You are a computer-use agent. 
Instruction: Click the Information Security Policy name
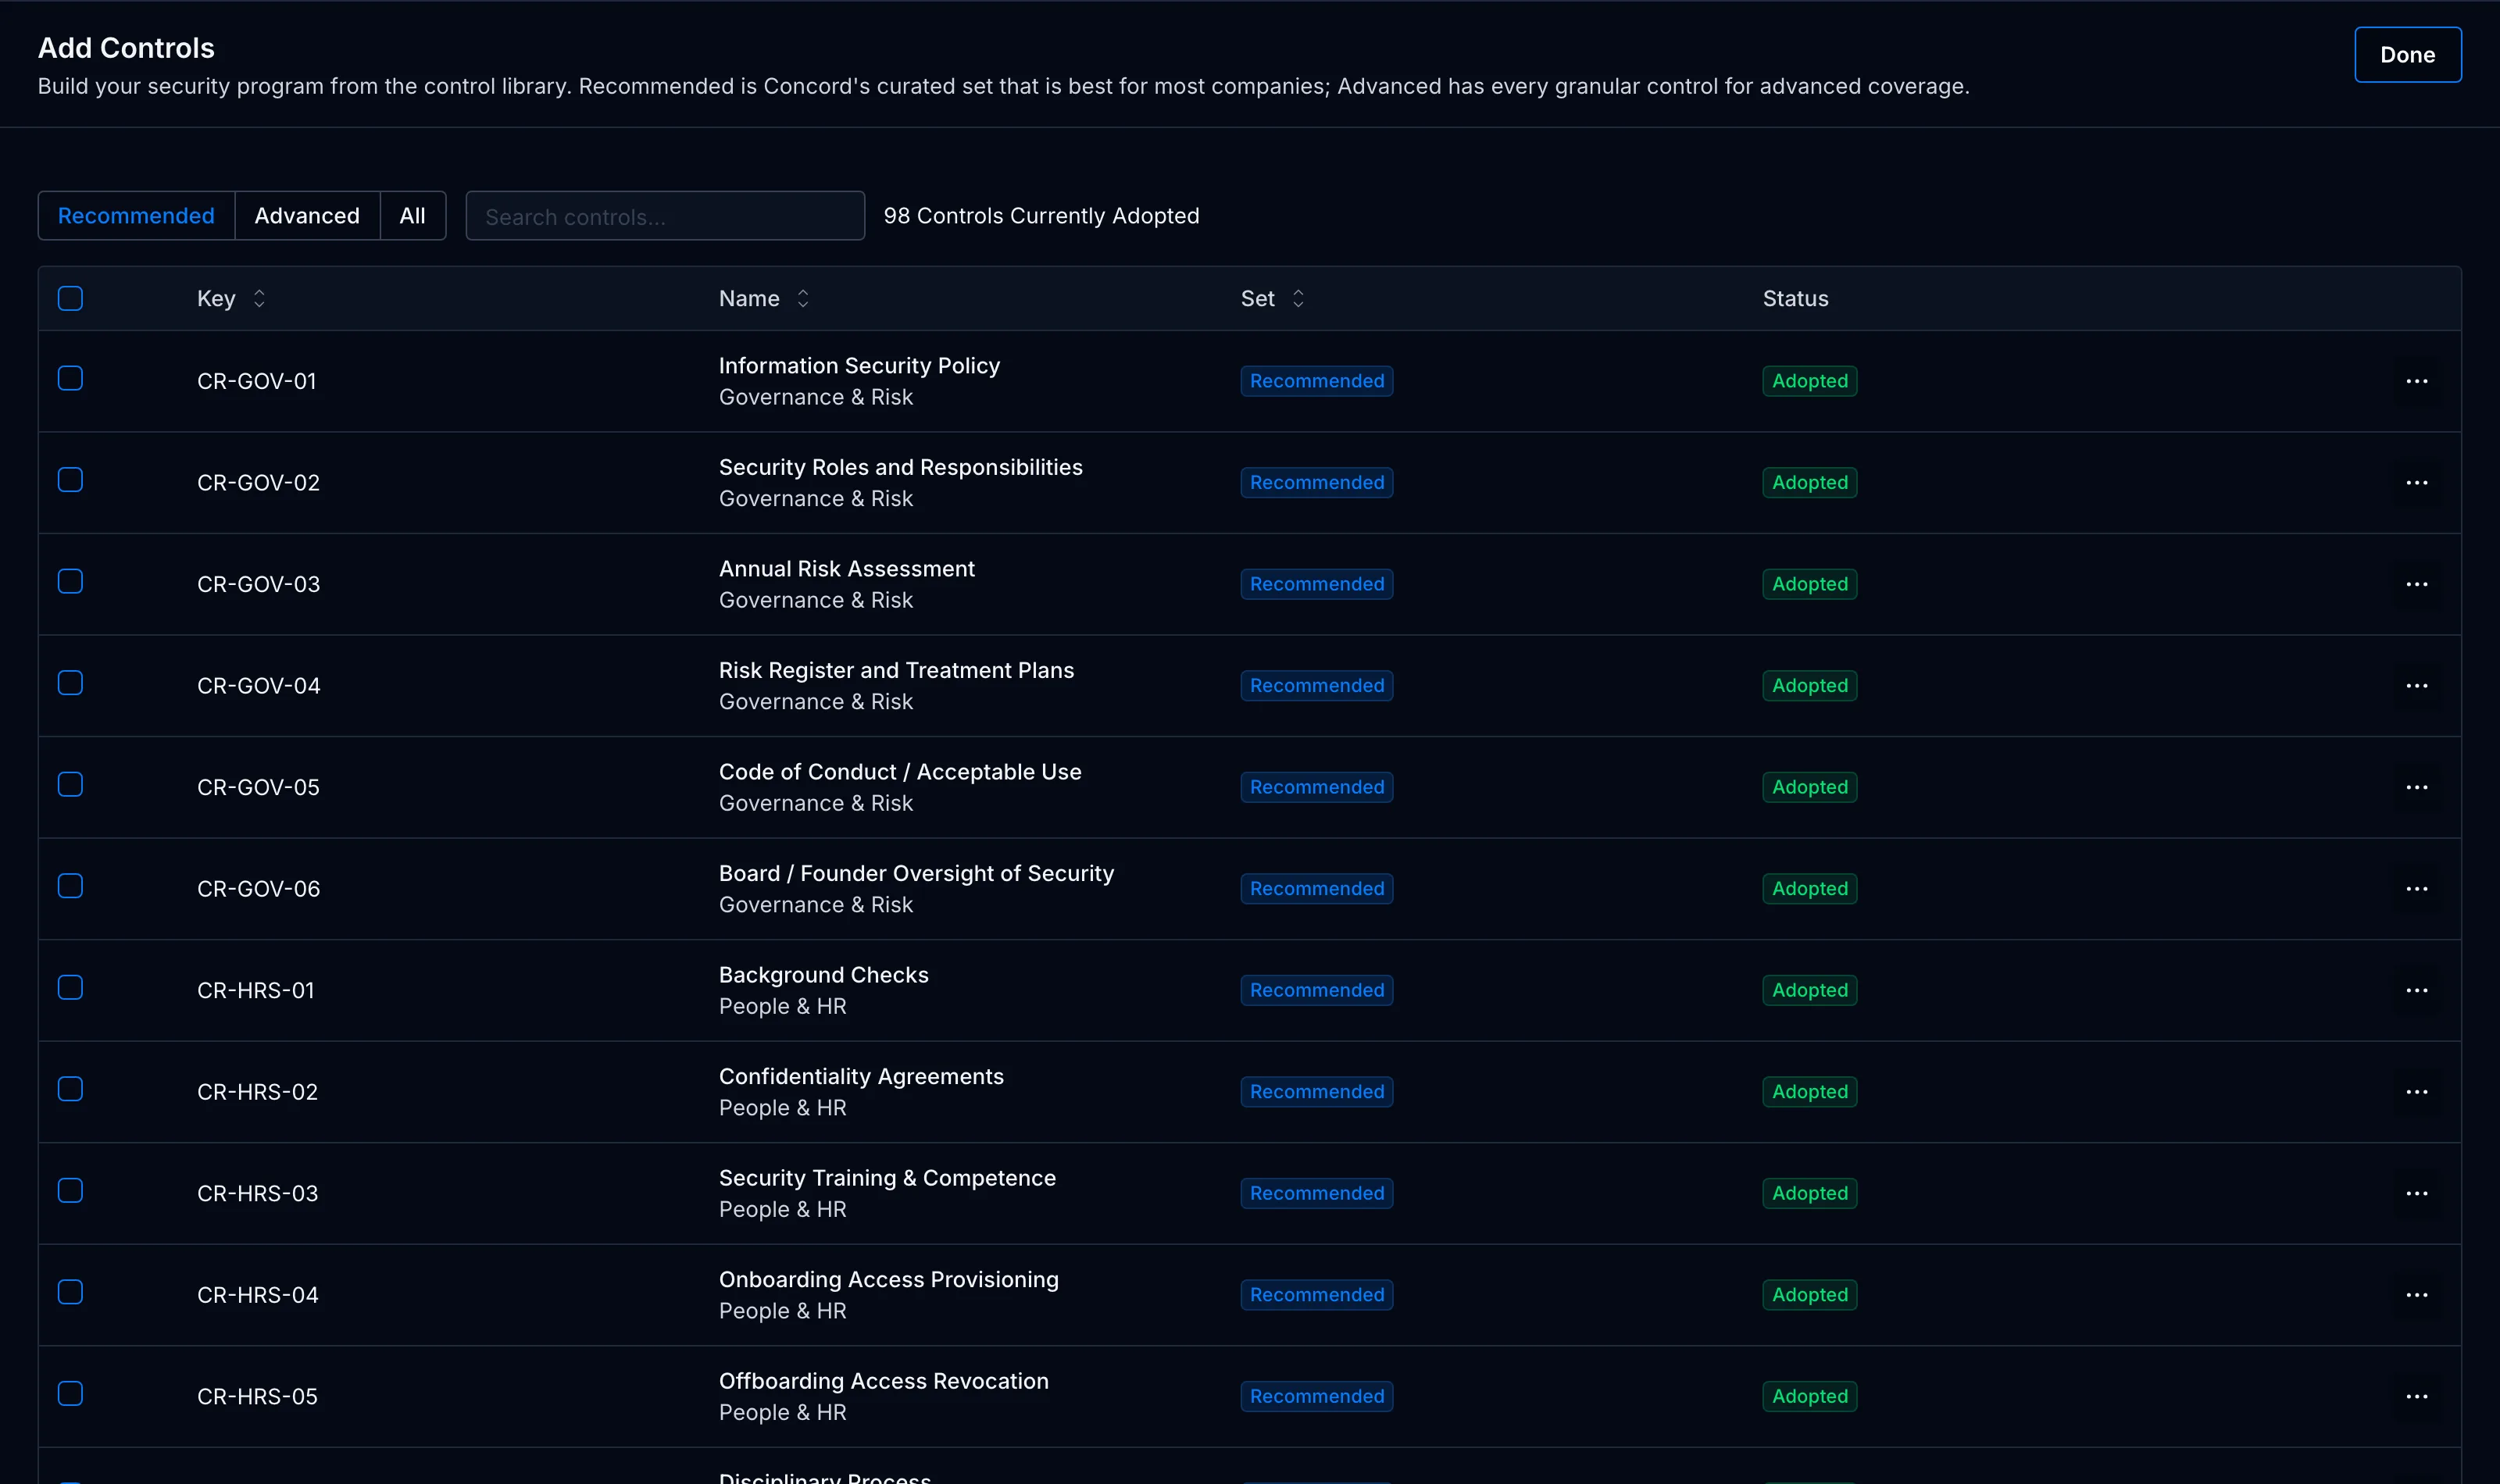[x=859, y=366]
